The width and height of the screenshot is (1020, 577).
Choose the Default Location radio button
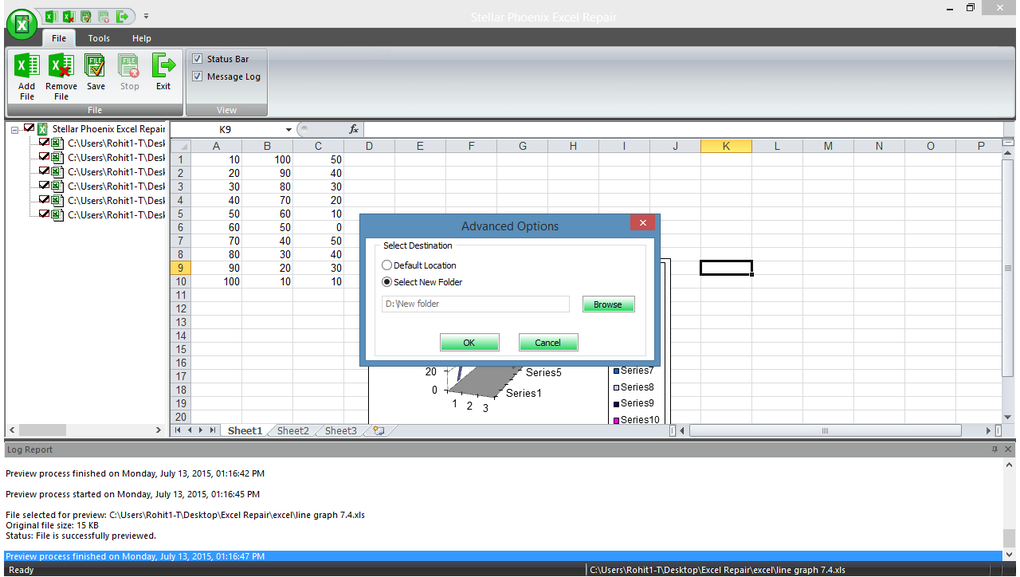(x=387, y=265)
